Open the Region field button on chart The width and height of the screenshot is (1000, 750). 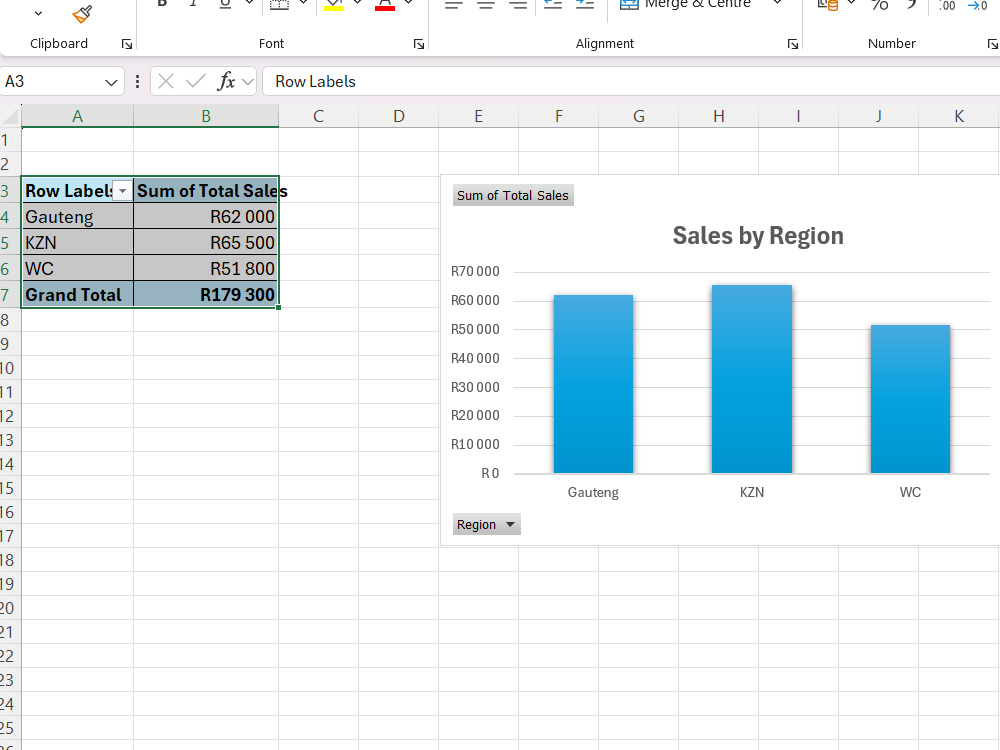tap(487, 524)
